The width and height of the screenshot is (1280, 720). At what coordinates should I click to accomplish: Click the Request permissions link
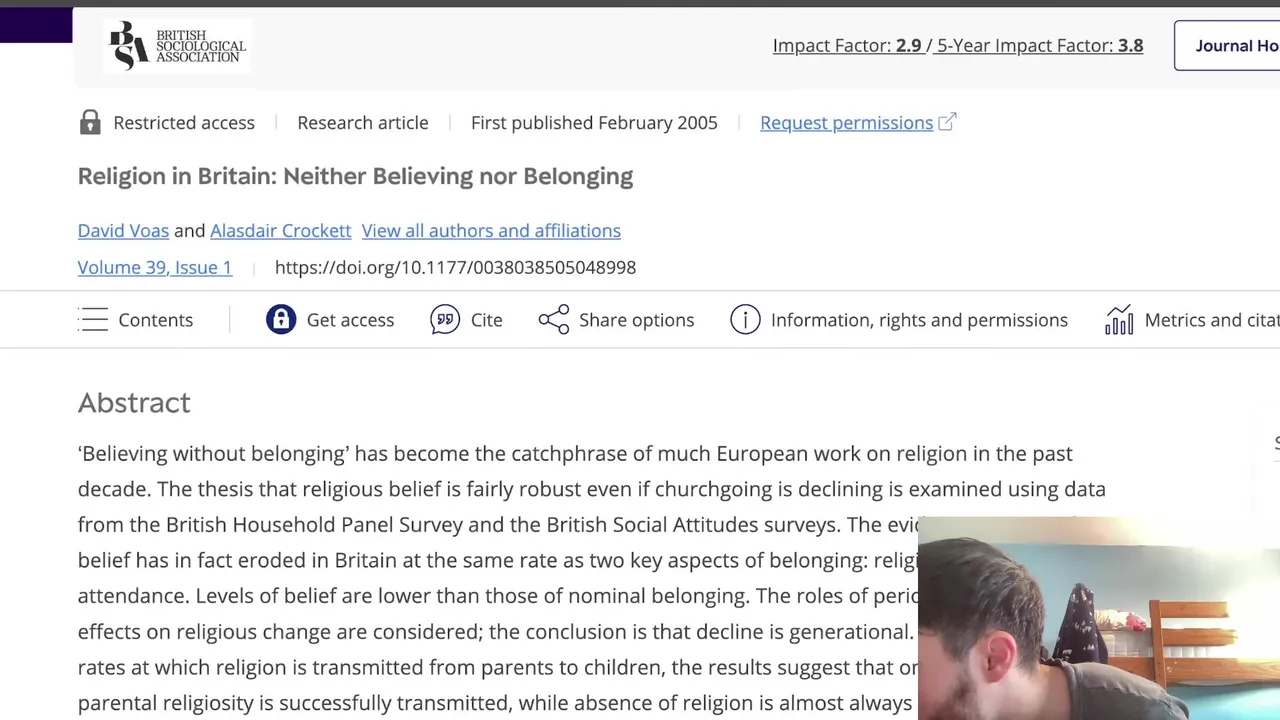click(x=846, y=123)
